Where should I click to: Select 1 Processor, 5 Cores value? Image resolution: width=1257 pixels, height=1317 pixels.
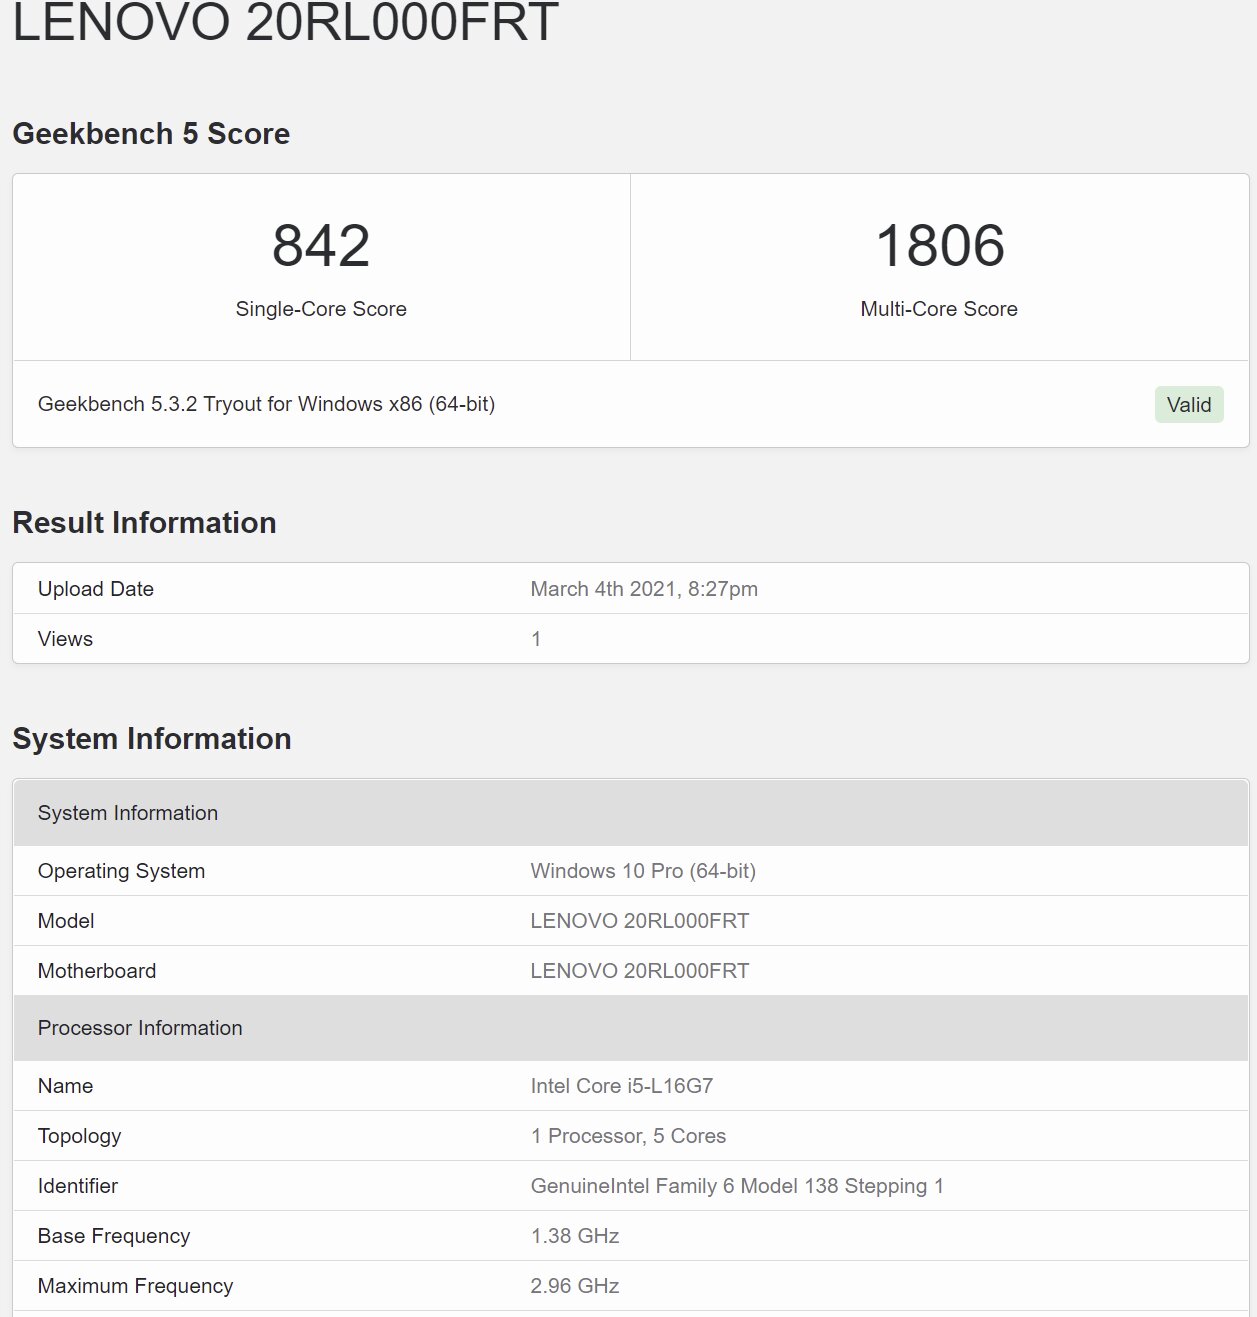pos(628,1136)
